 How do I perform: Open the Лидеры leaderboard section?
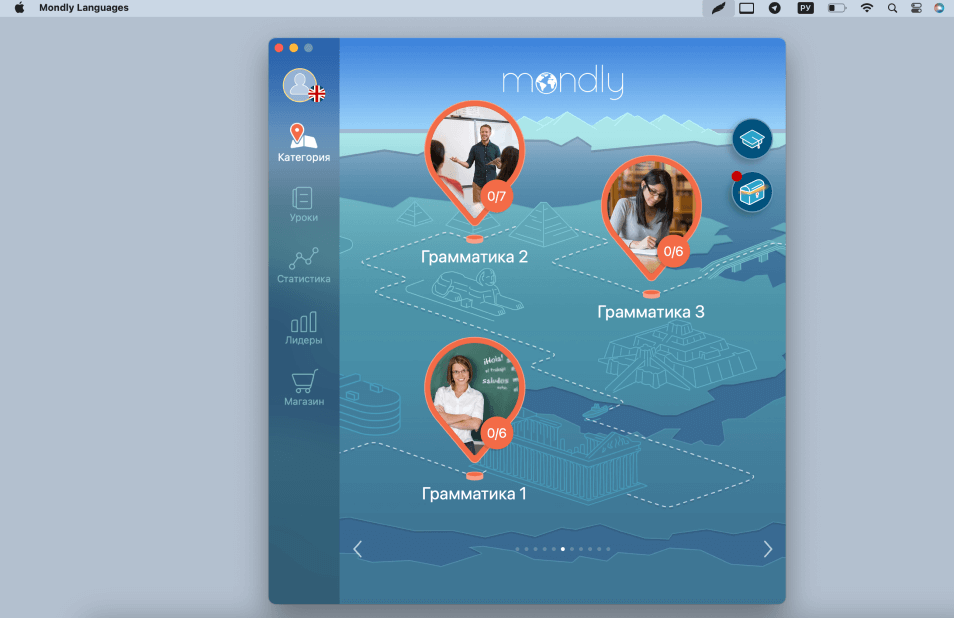pyautogui.click(x=303, y=327)
